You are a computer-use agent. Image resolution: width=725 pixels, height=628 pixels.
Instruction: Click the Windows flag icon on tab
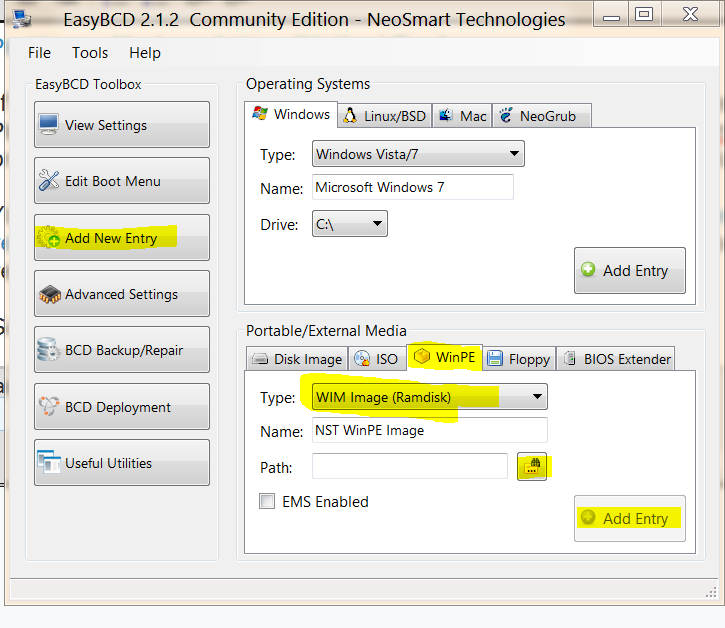260,113
